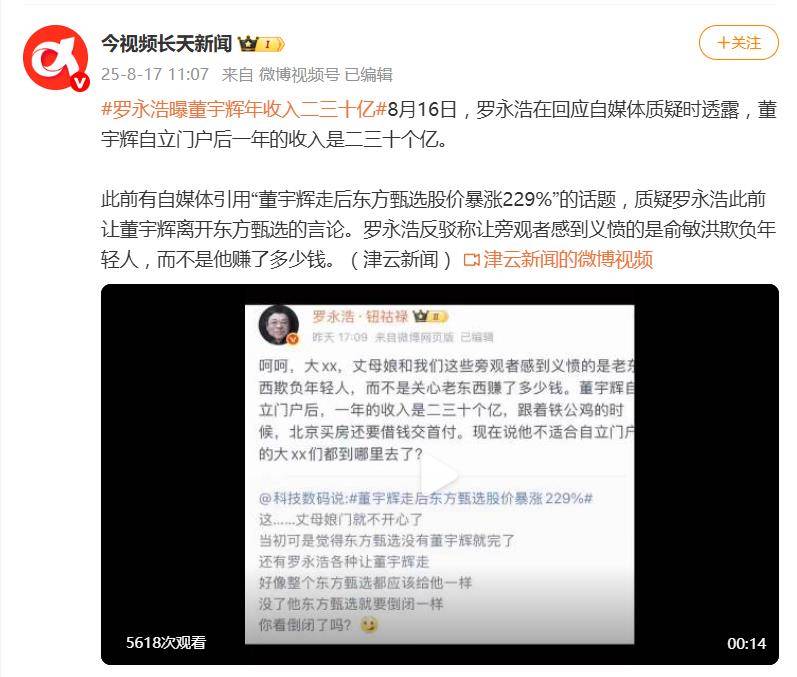Click the post timestamp 25-8-17 11:07

click(x=155, y=75)
